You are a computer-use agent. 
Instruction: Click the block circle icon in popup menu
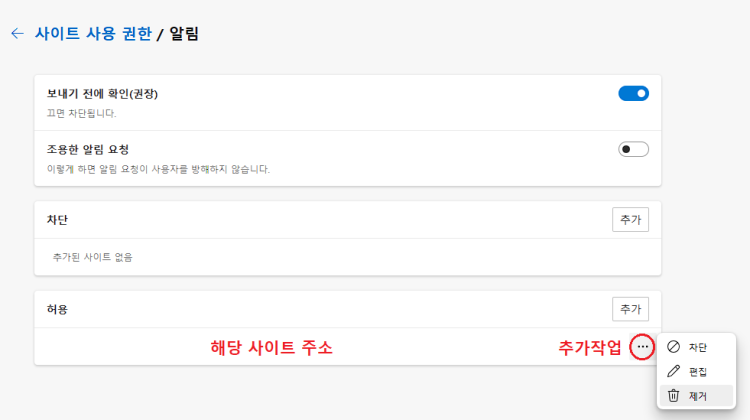[673, 347]
